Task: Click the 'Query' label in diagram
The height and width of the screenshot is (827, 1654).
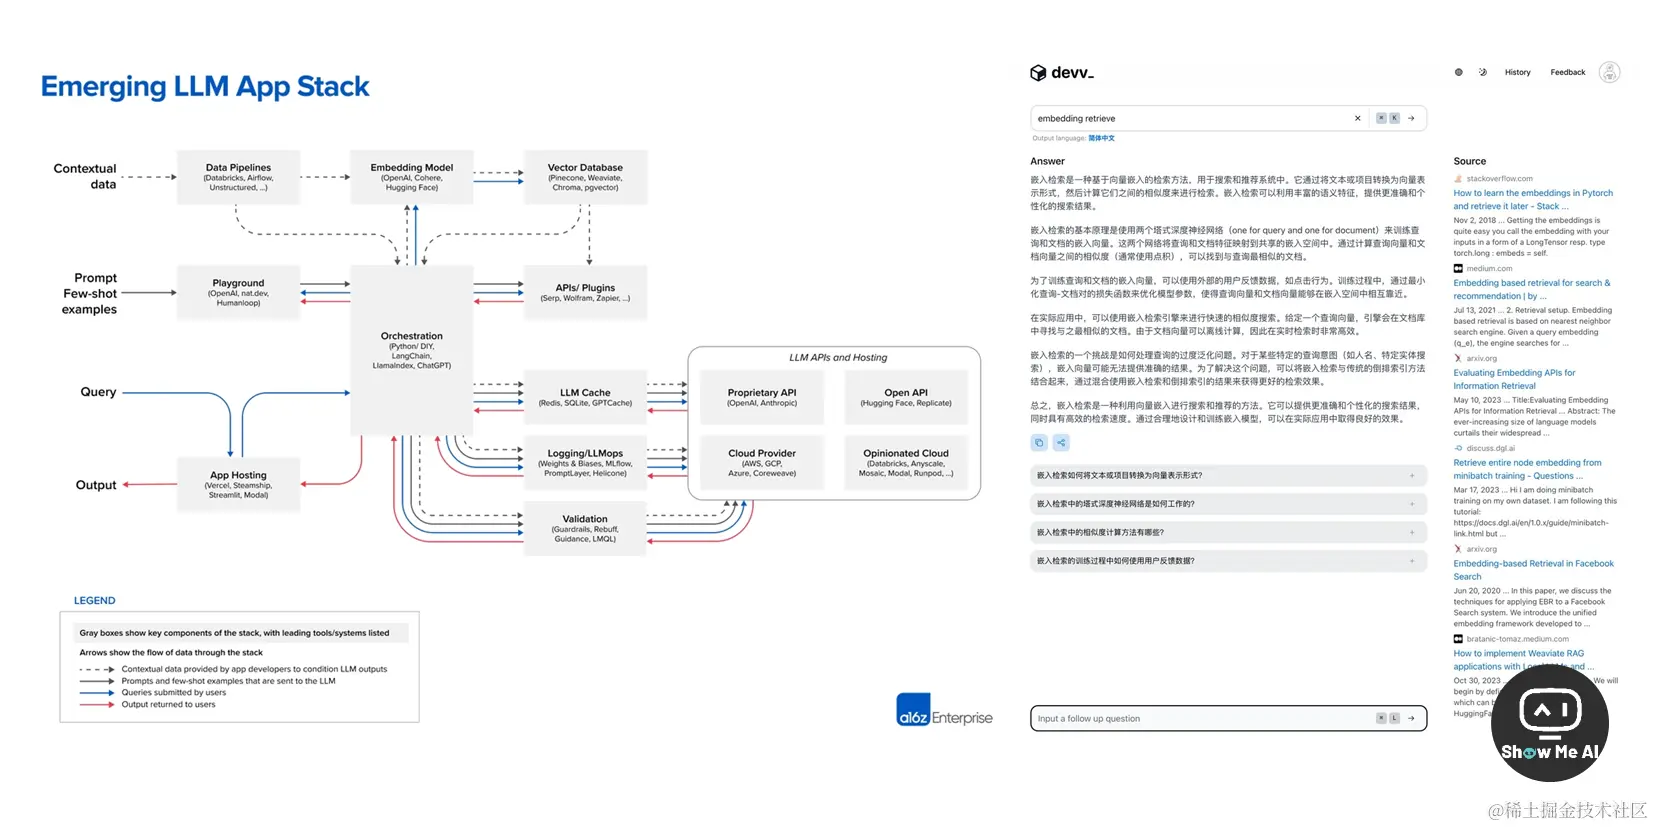Action: pyautogui.click(x=98, y=392)
